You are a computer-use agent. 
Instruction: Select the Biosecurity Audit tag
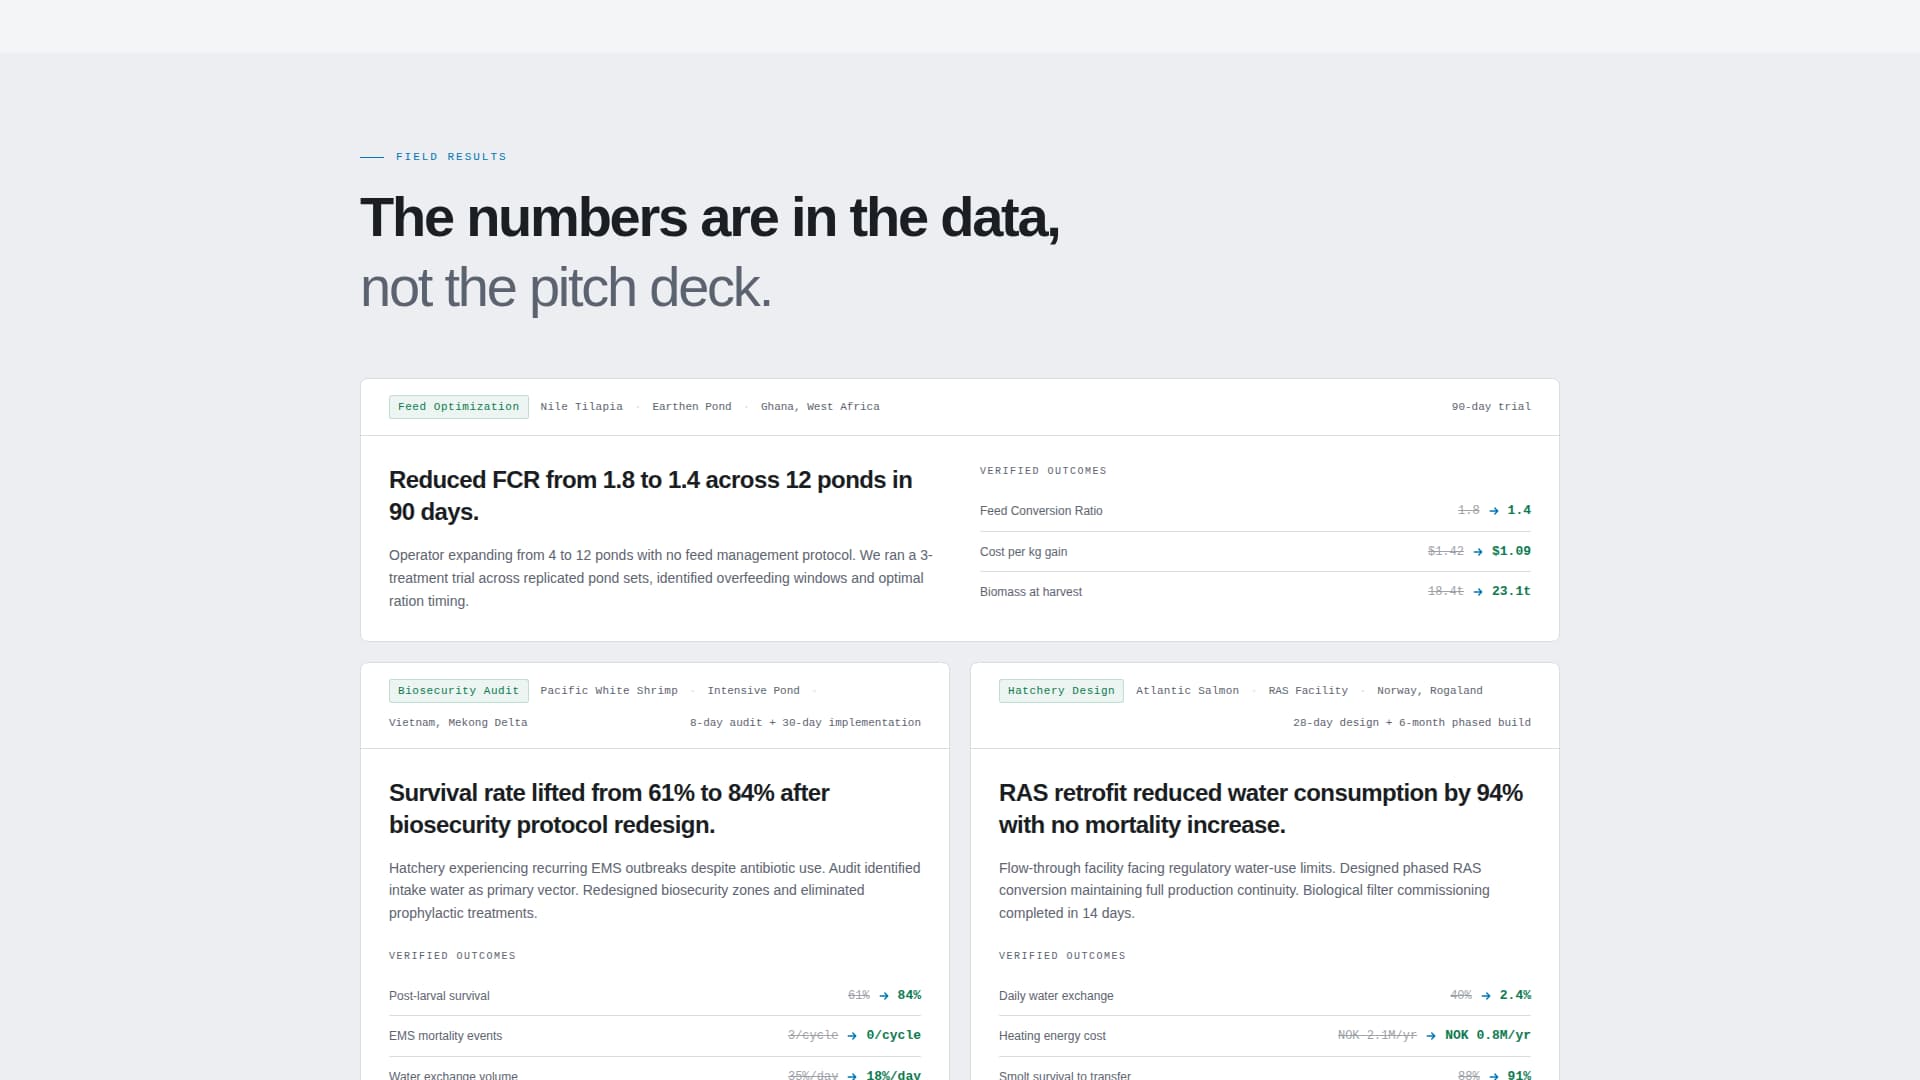pyautogui.click(x=458, y=690)
